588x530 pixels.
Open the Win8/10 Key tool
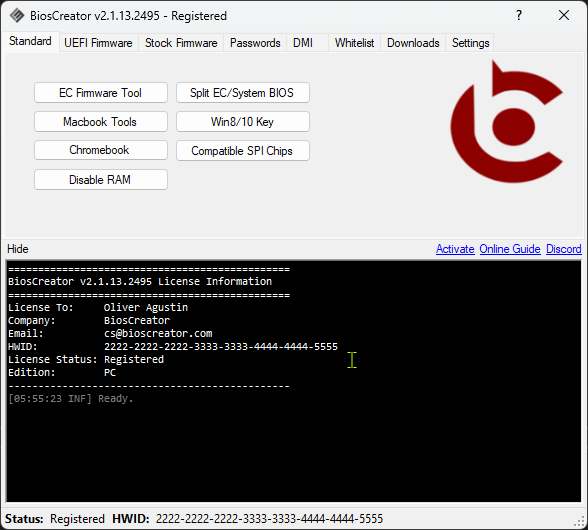pos(243,122)
